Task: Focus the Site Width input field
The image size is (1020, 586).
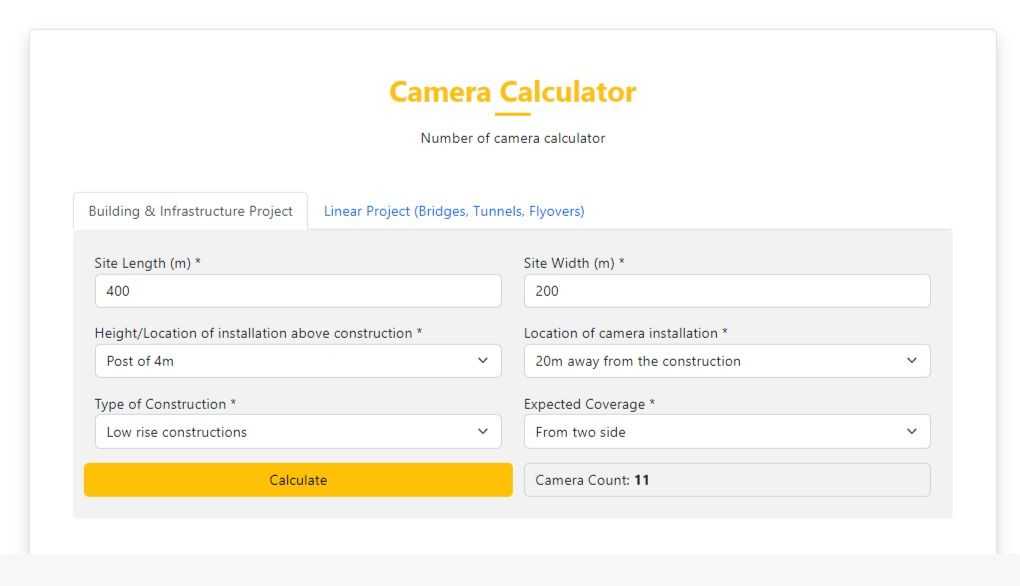Action: (726, 291)
